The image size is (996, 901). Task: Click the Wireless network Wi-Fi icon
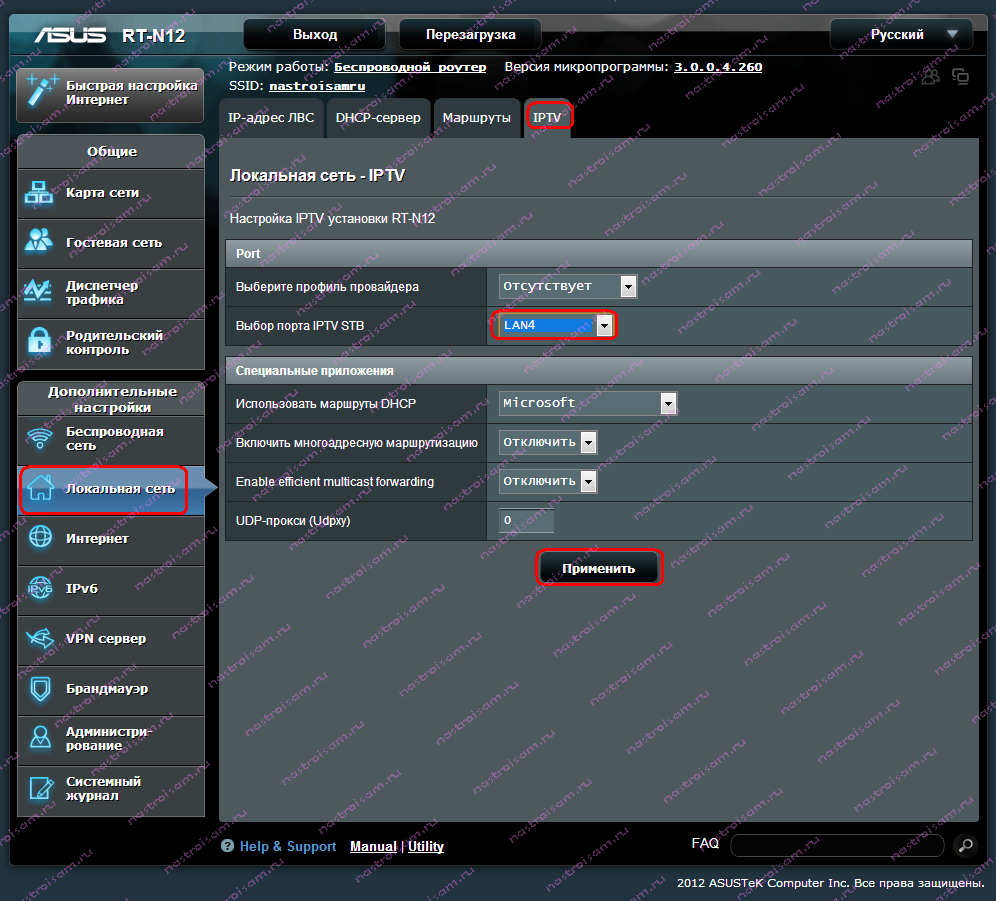(39, 438)
